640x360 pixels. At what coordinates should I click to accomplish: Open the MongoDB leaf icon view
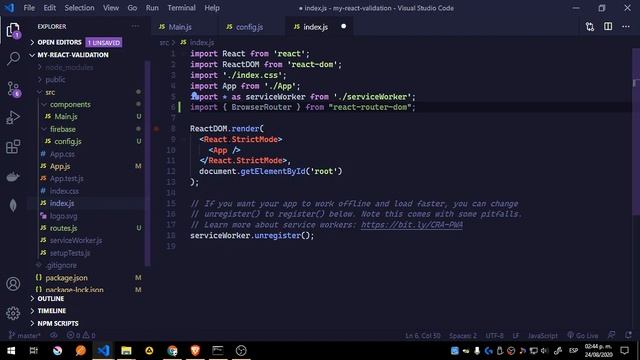tap(13, 205)
